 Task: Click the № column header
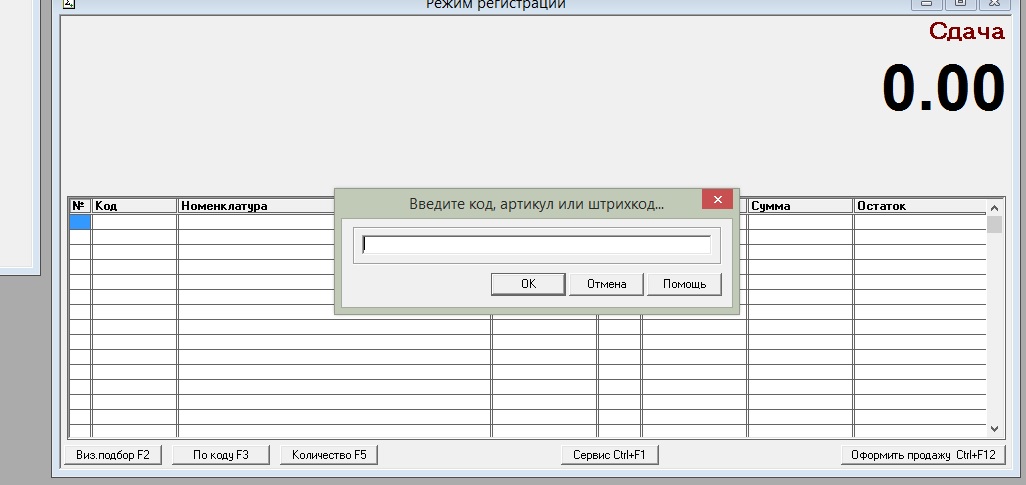pyautogui.click(x=80, y=206)
